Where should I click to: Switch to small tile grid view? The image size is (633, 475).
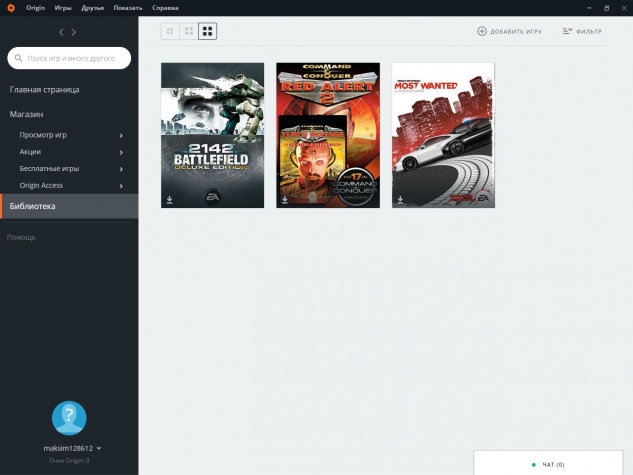pos(170,31)
